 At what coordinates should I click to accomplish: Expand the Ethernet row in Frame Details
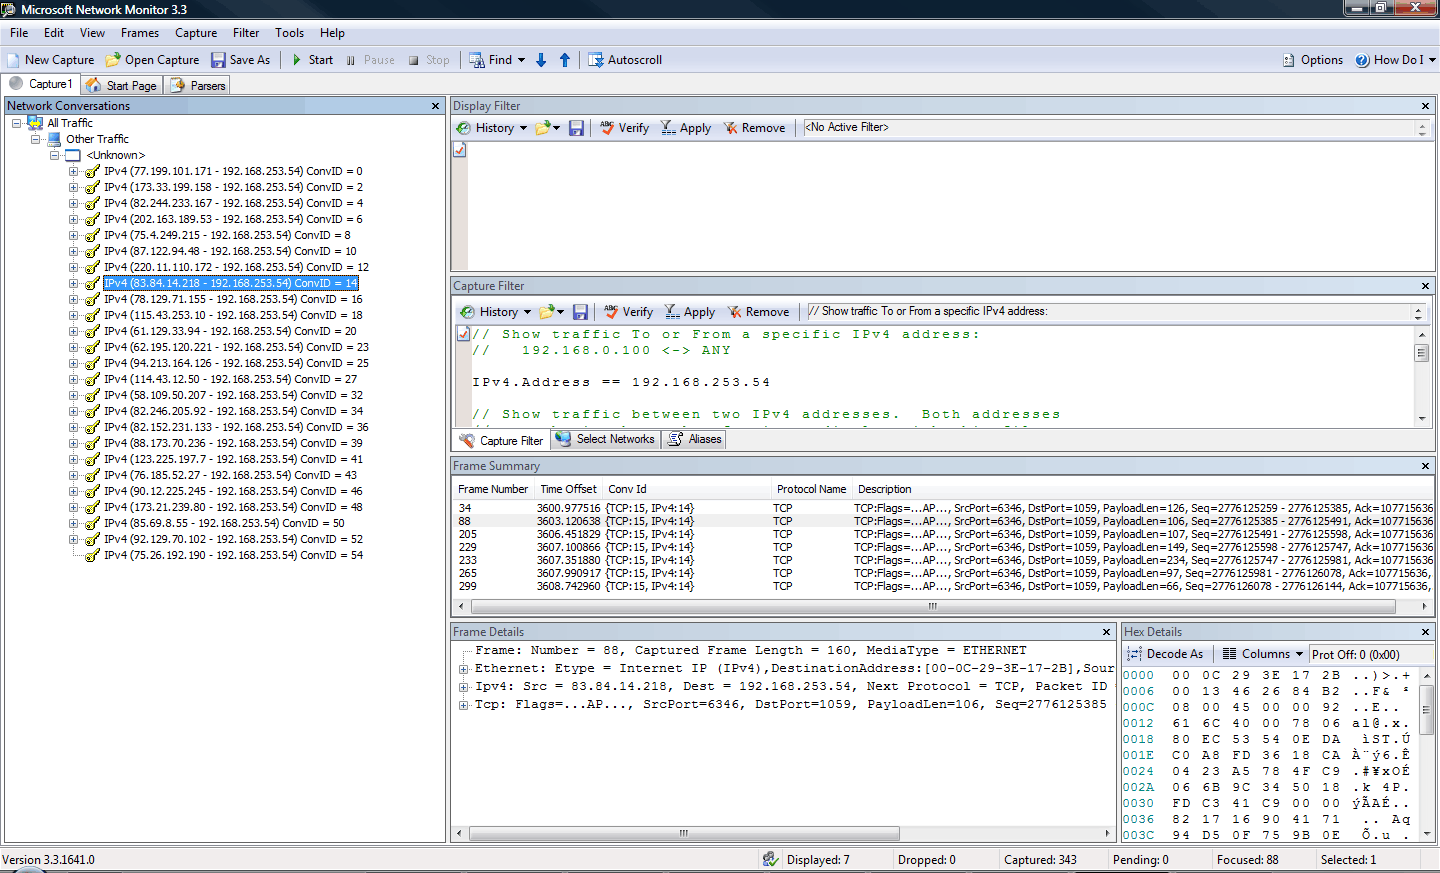464,669
